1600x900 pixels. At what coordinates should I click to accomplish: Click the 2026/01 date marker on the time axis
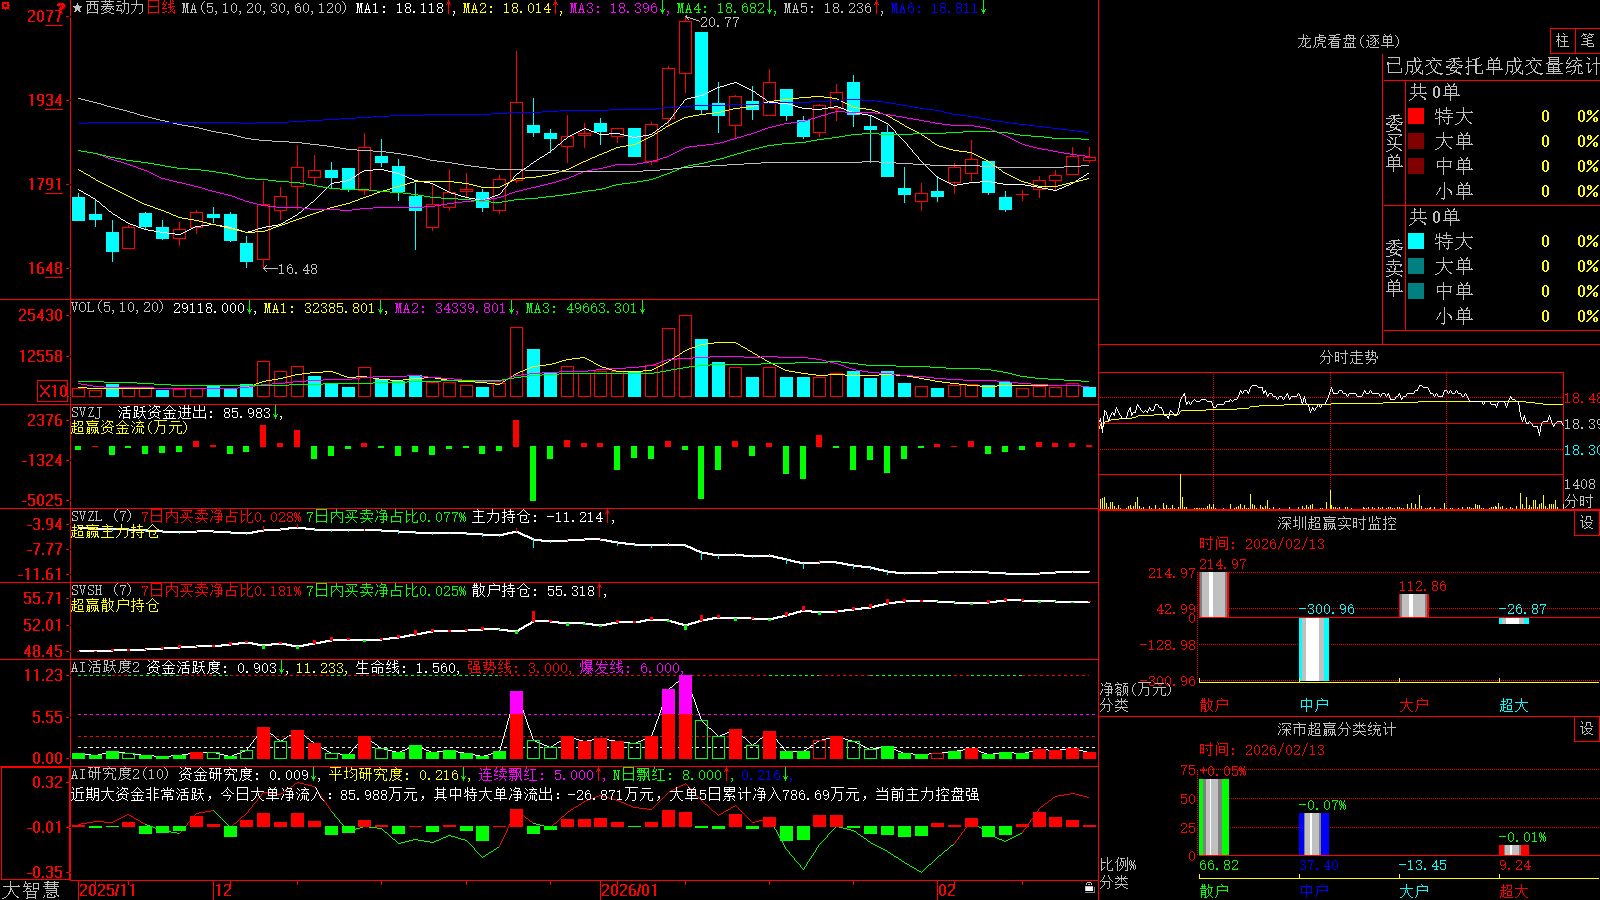pyautogui.click(x=630, y=890)
